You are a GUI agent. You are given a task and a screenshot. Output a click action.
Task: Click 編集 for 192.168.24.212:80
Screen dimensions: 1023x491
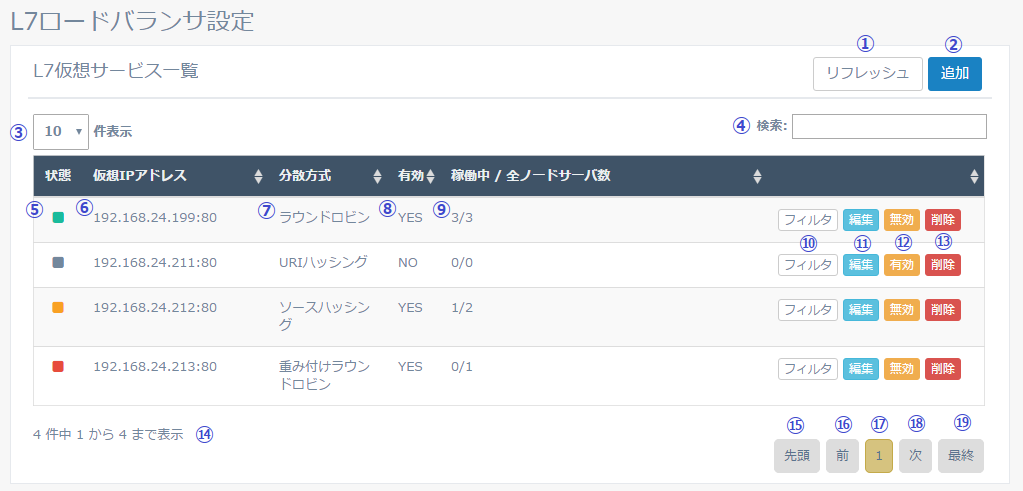[x=861, y=310]
